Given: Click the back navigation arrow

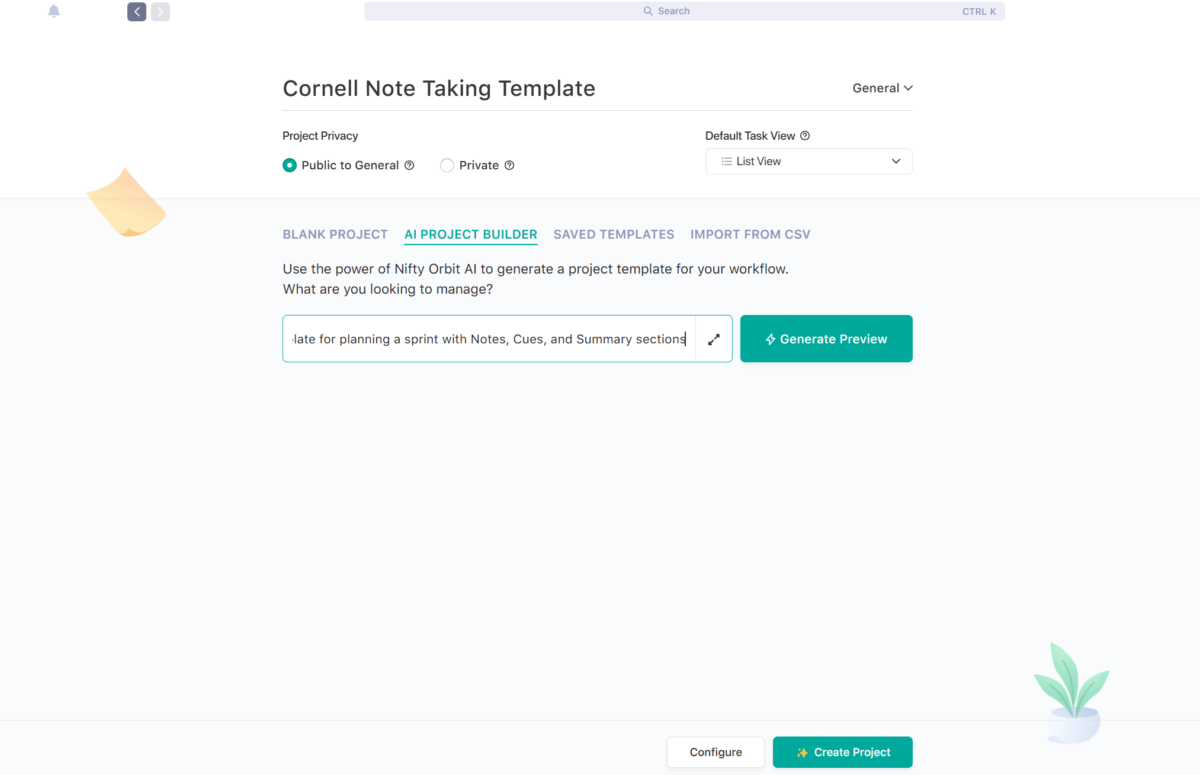Looking at the screenshot, I should 136,11.
